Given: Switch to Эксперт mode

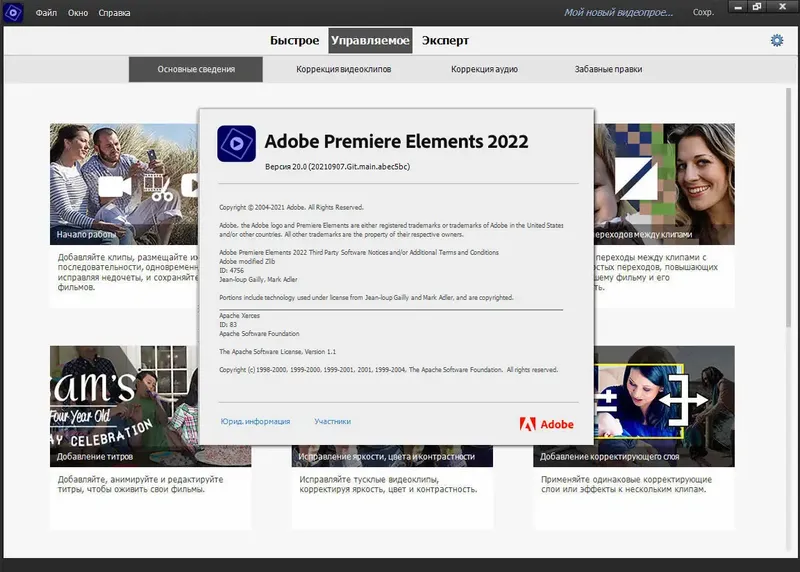Looking at the screenshot, I should [x=445, y=40].
